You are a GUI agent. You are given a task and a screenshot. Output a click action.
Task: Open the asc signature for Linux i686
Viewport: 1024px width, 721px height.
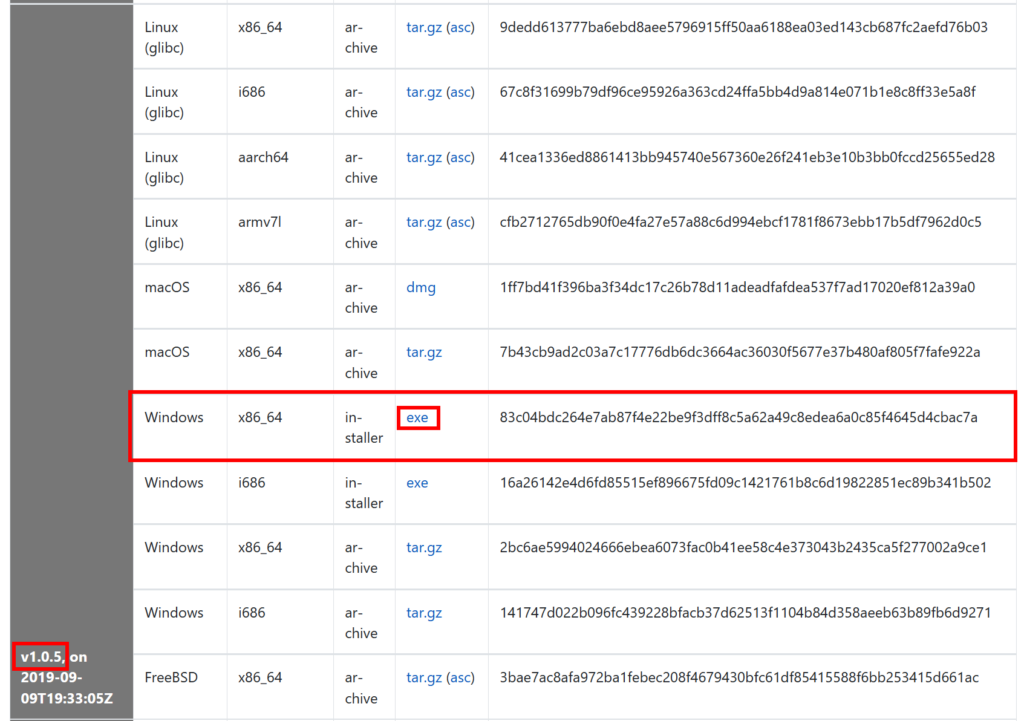point(460,92)
